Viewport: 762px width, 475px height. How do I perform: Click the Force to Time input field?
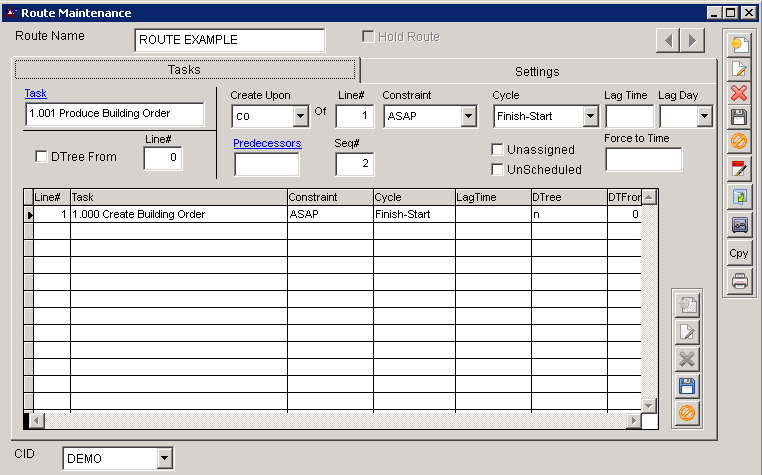click(643, 160)
